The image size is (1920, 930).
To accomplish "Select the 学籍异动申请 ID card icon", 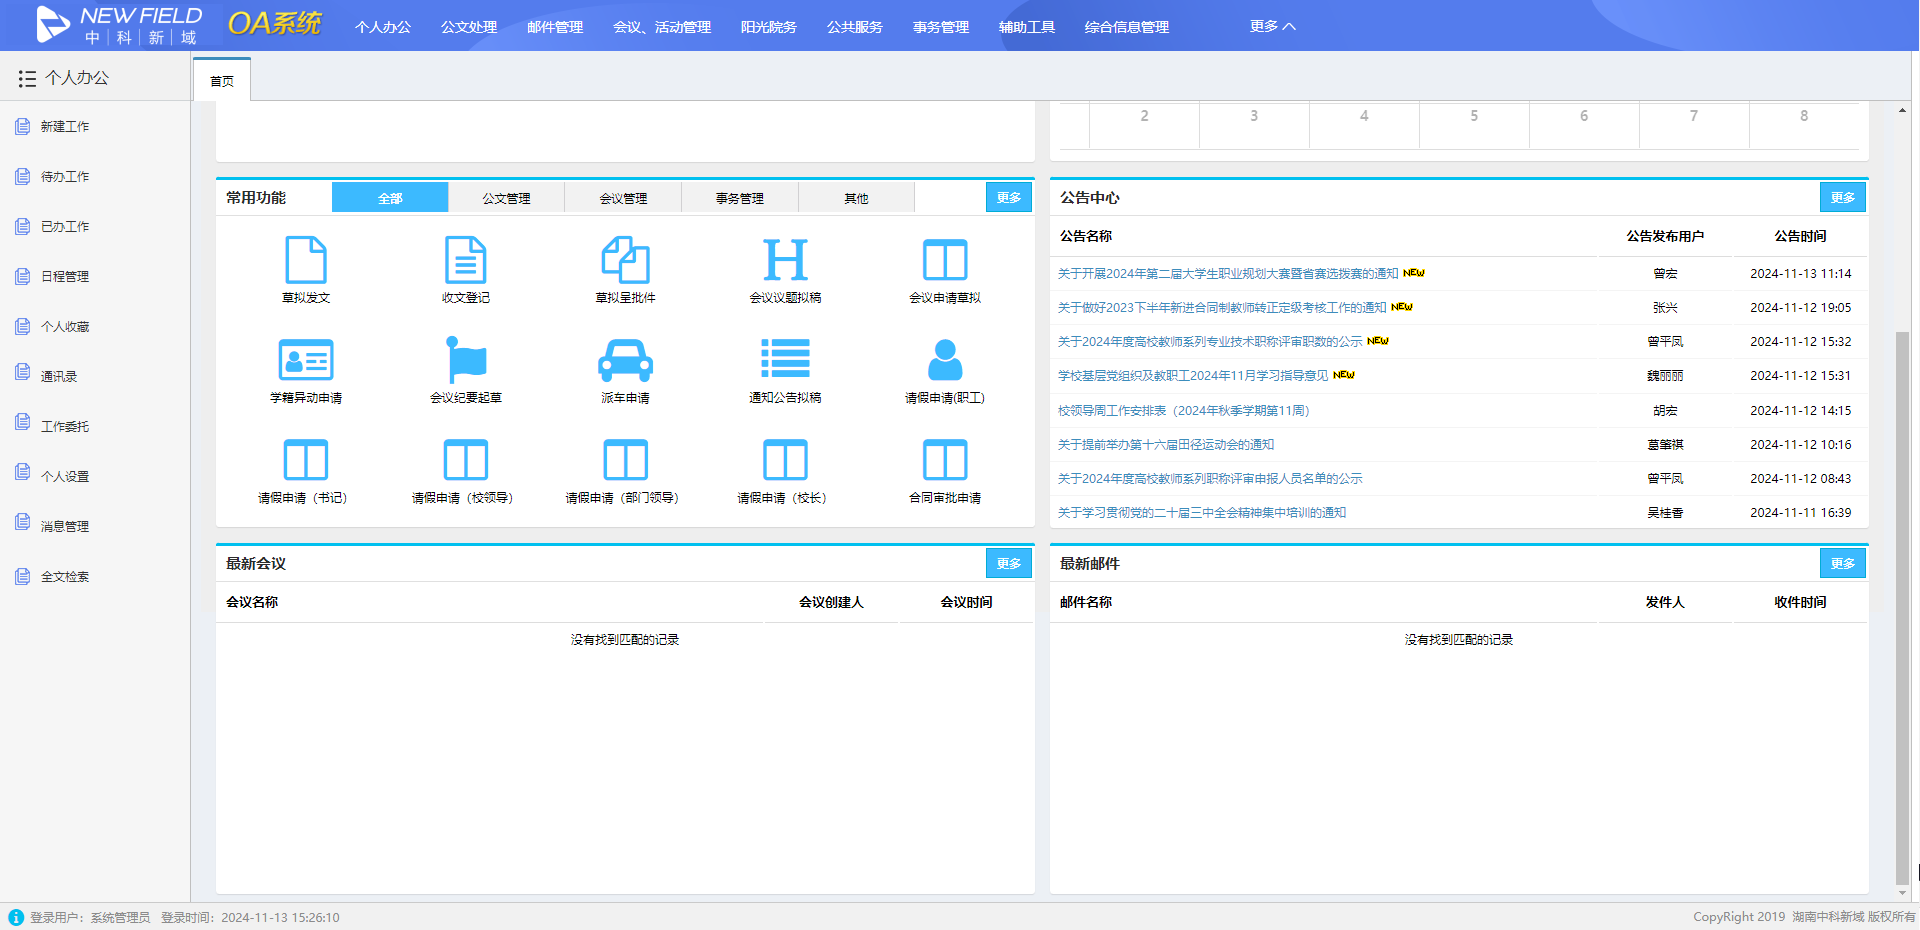I will point(306,360).
